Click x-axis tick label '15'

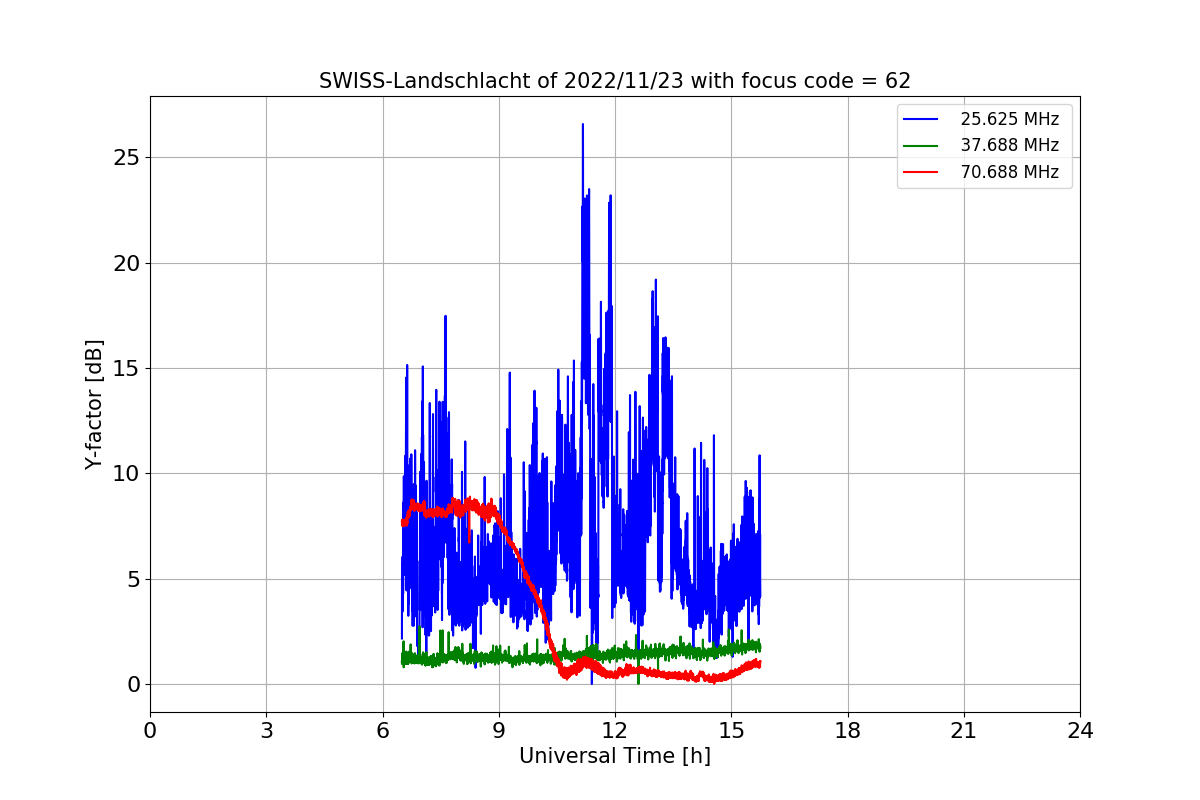[x=731, y=730]
